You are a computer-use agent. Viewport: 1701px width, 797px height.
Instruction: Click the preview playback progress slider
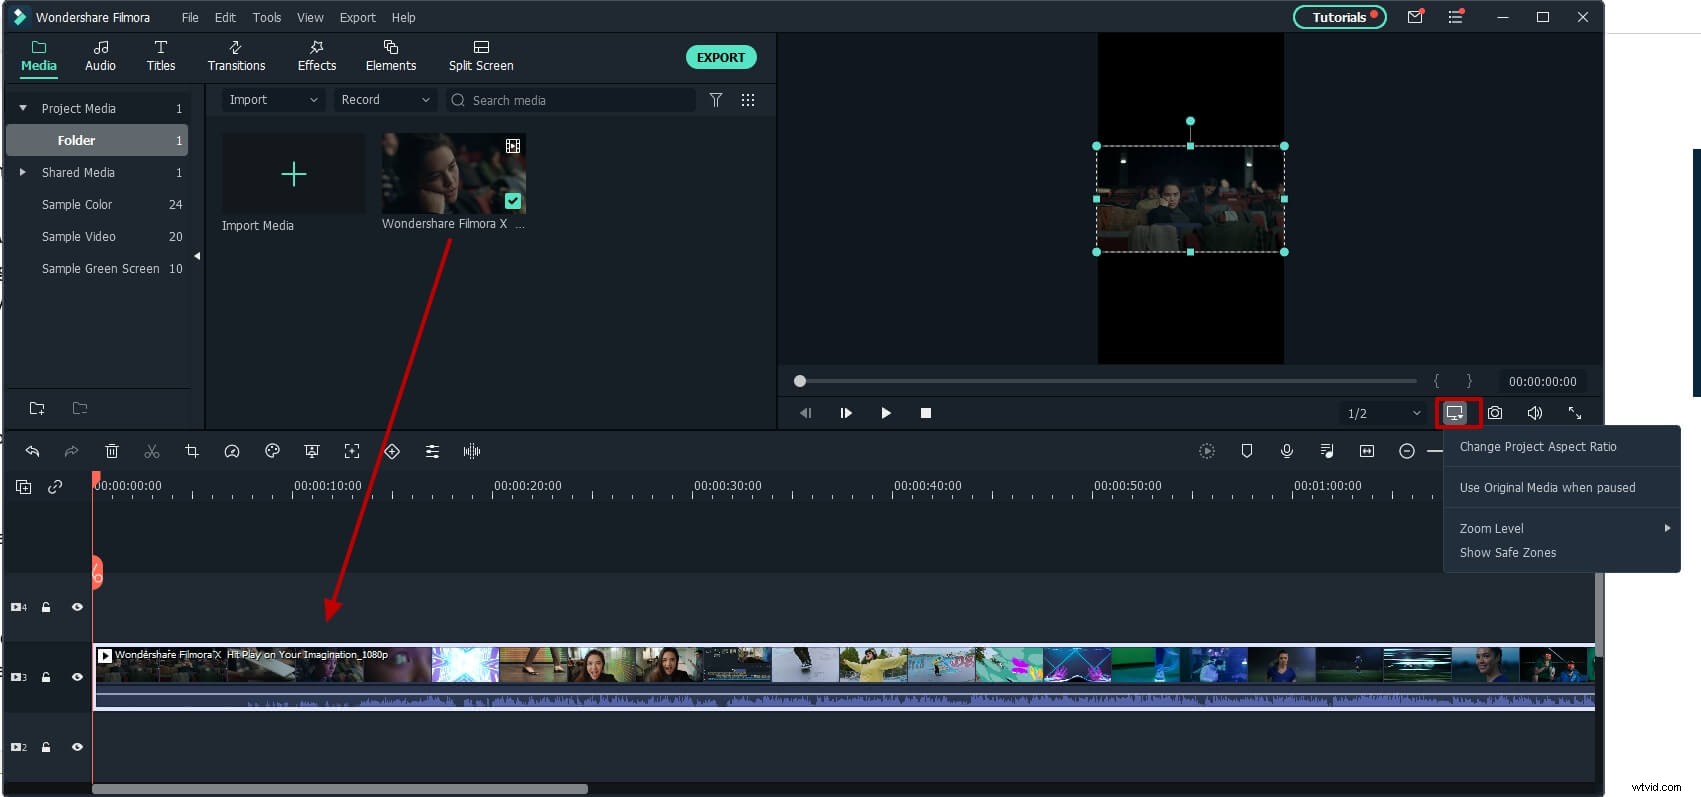click(1106, 381)
